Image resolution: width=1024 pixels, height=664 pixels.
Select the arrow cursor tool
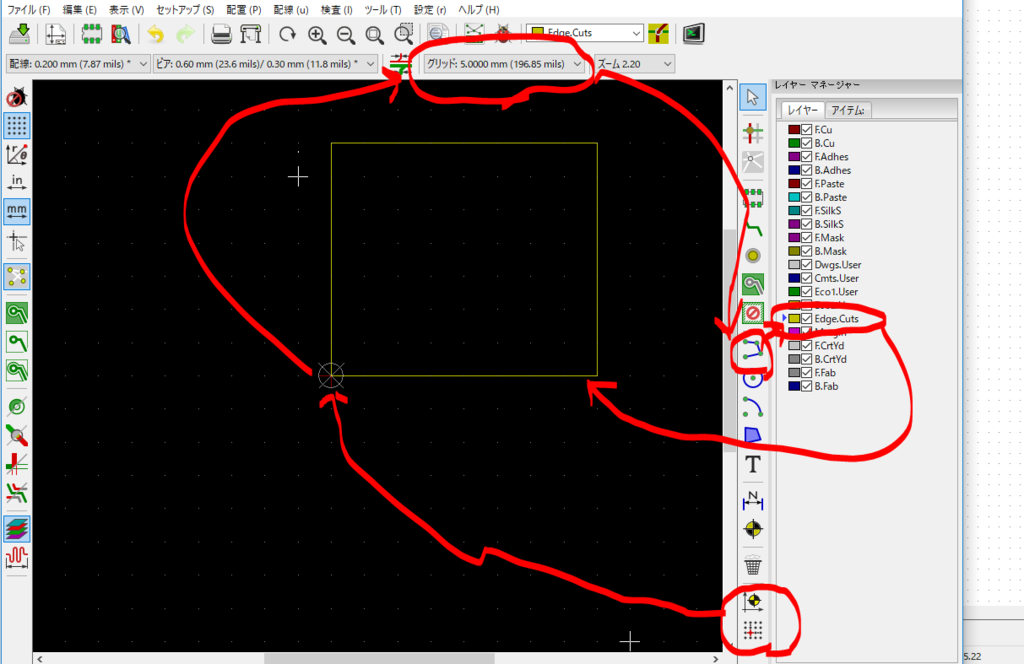[753, 97]
